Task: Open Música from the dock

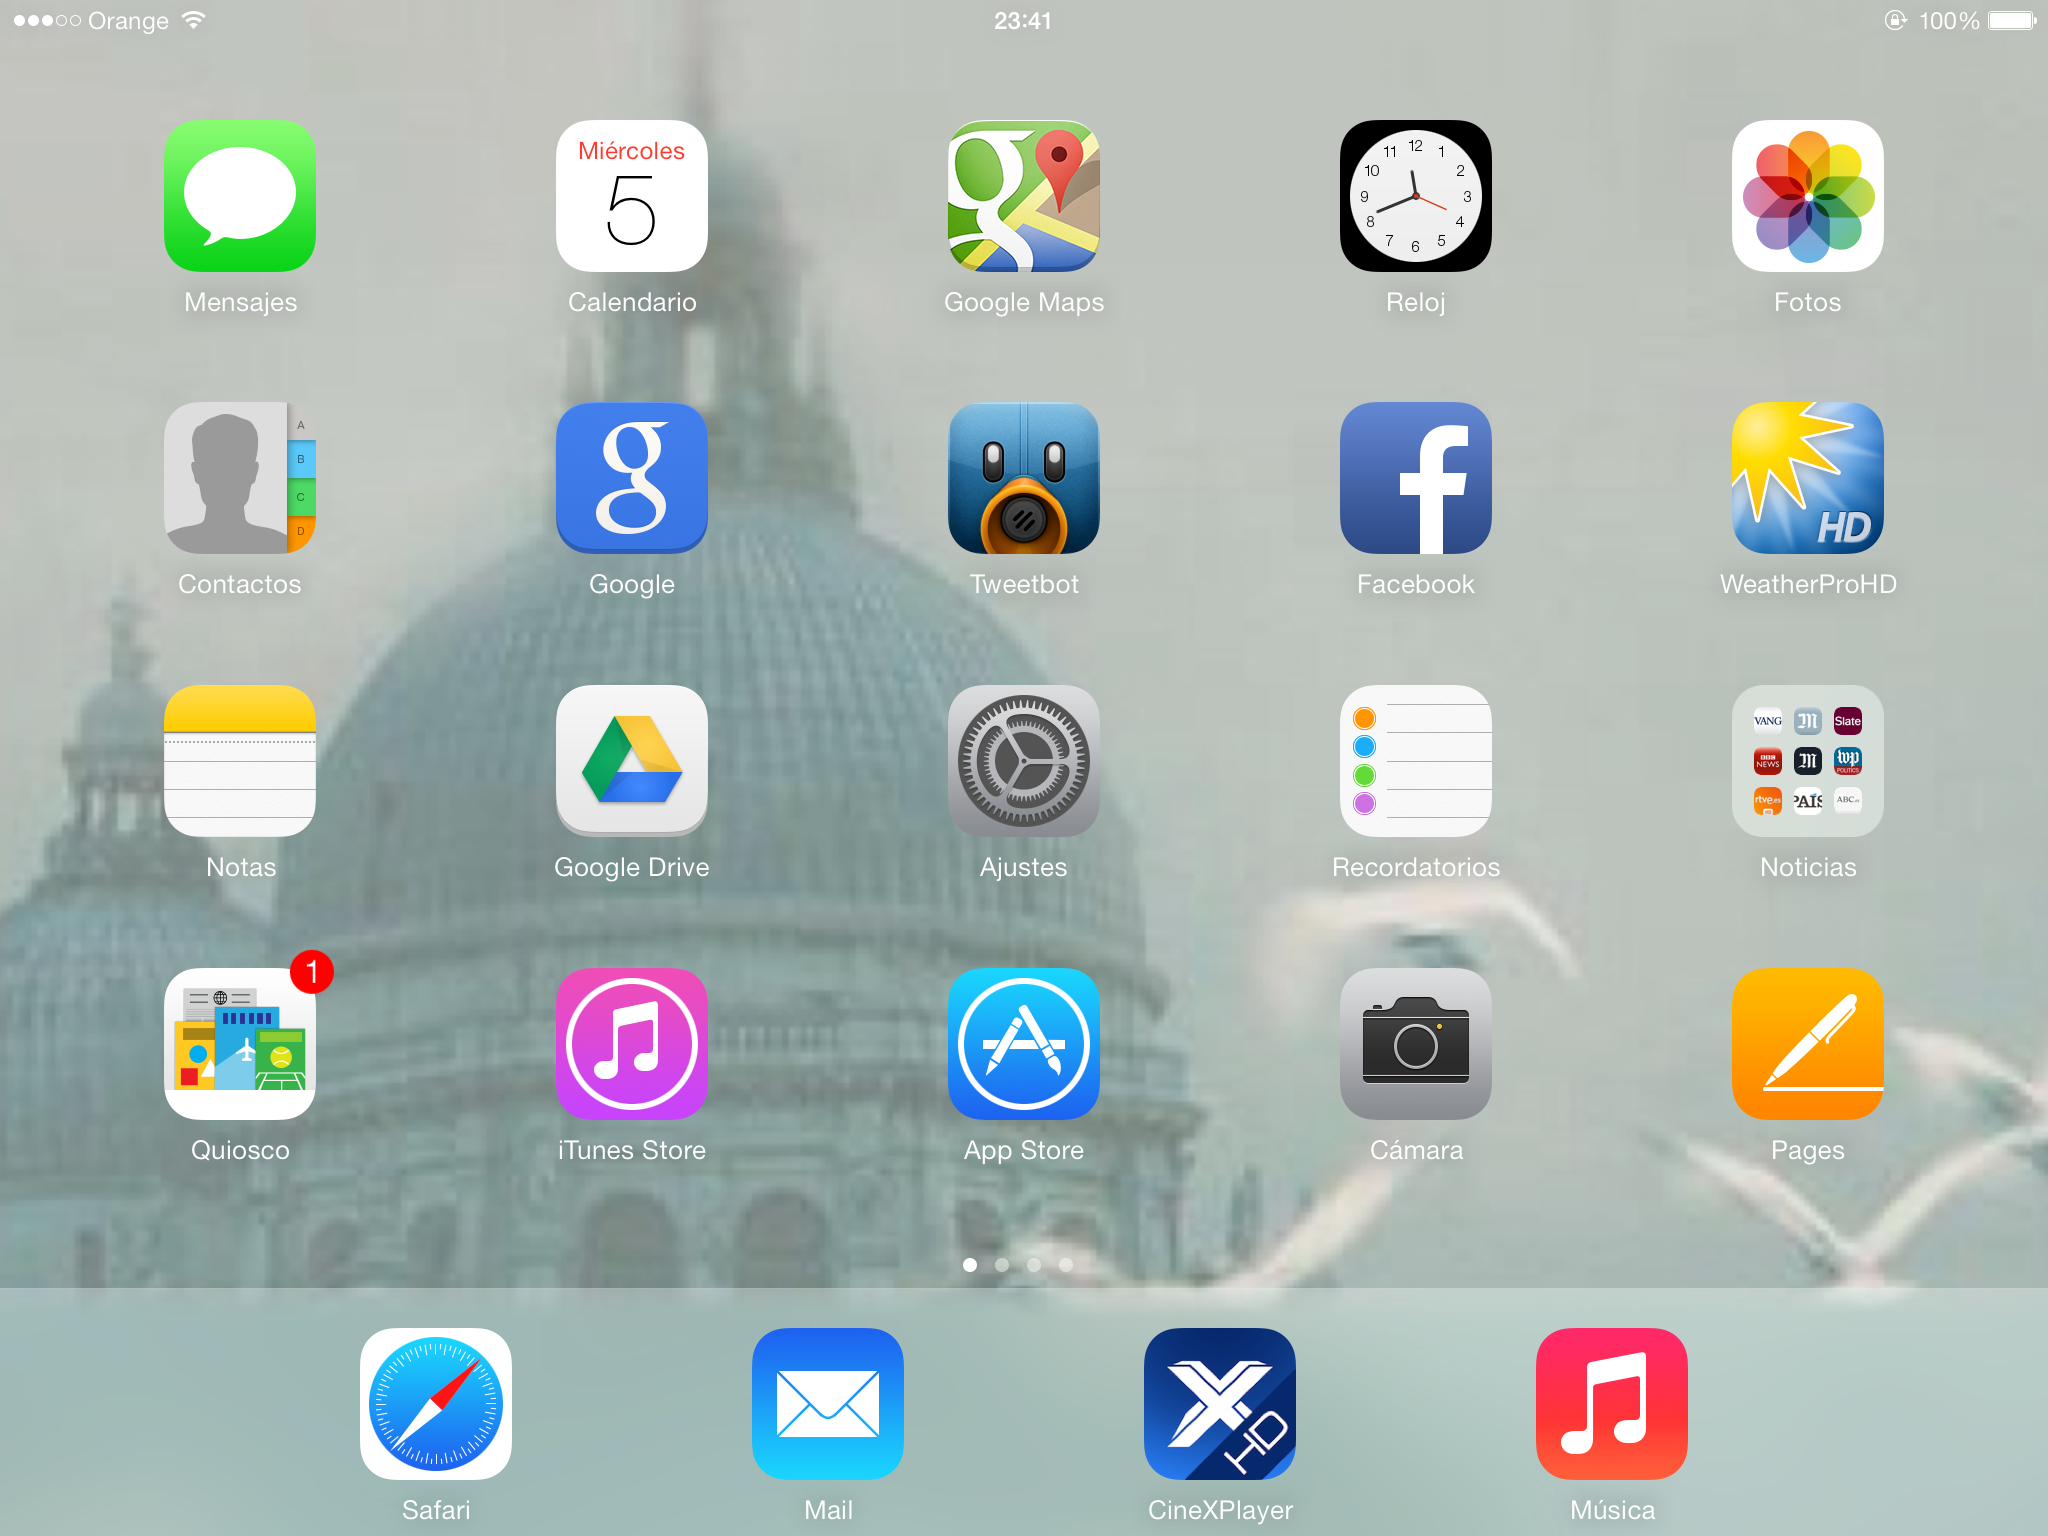Action: click(x=1612, y=1404)
